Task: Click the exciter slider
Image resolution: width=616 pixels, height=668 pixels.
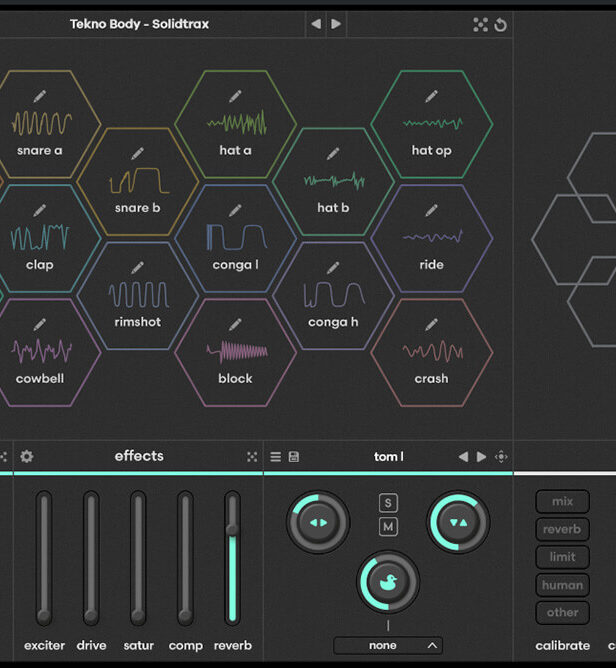Action: click(44, 558)
